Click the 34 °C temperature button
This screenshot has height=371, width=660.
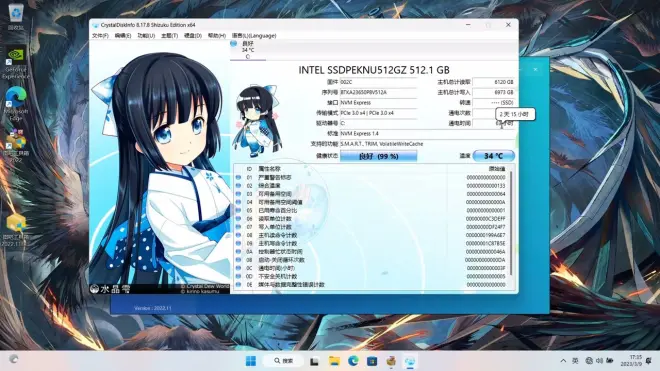pyautogui.click(x=493, y=156)
